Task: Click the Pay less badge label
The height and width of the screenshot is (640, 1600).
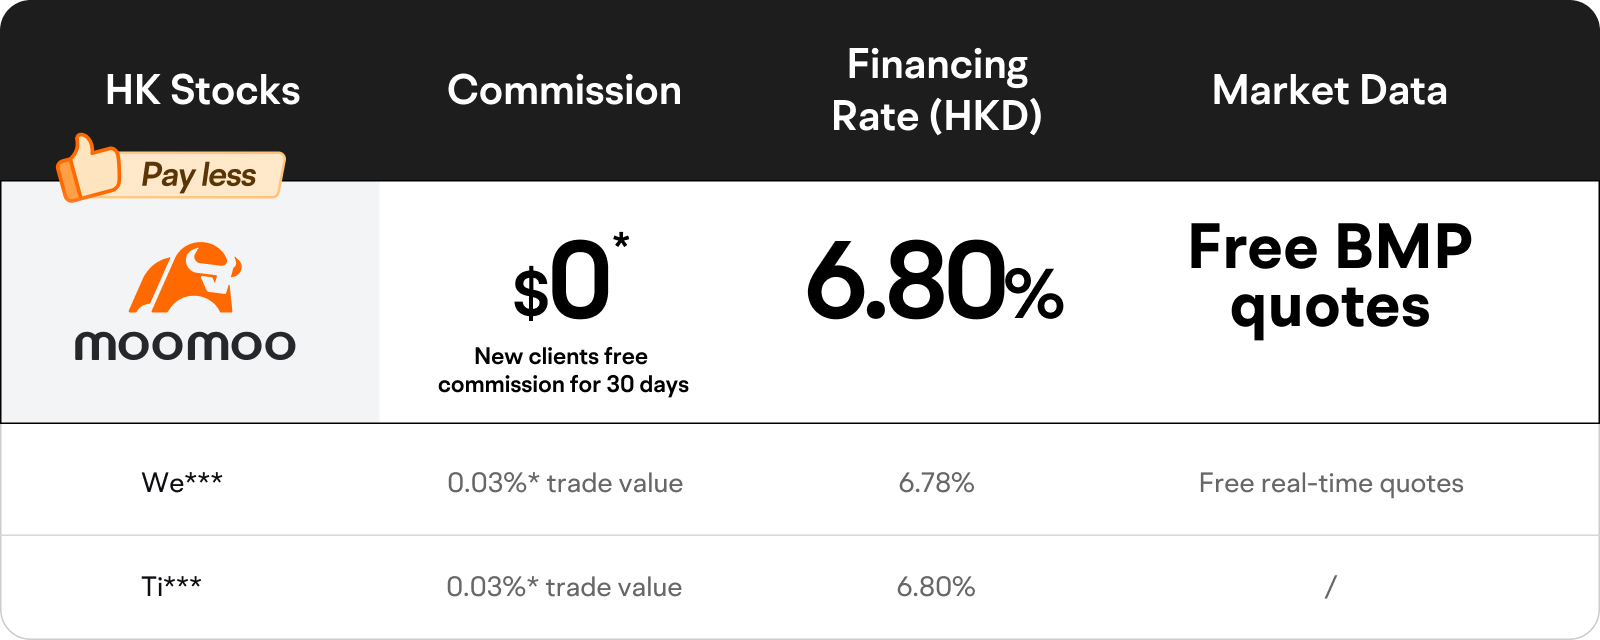Action: point(199,175)
